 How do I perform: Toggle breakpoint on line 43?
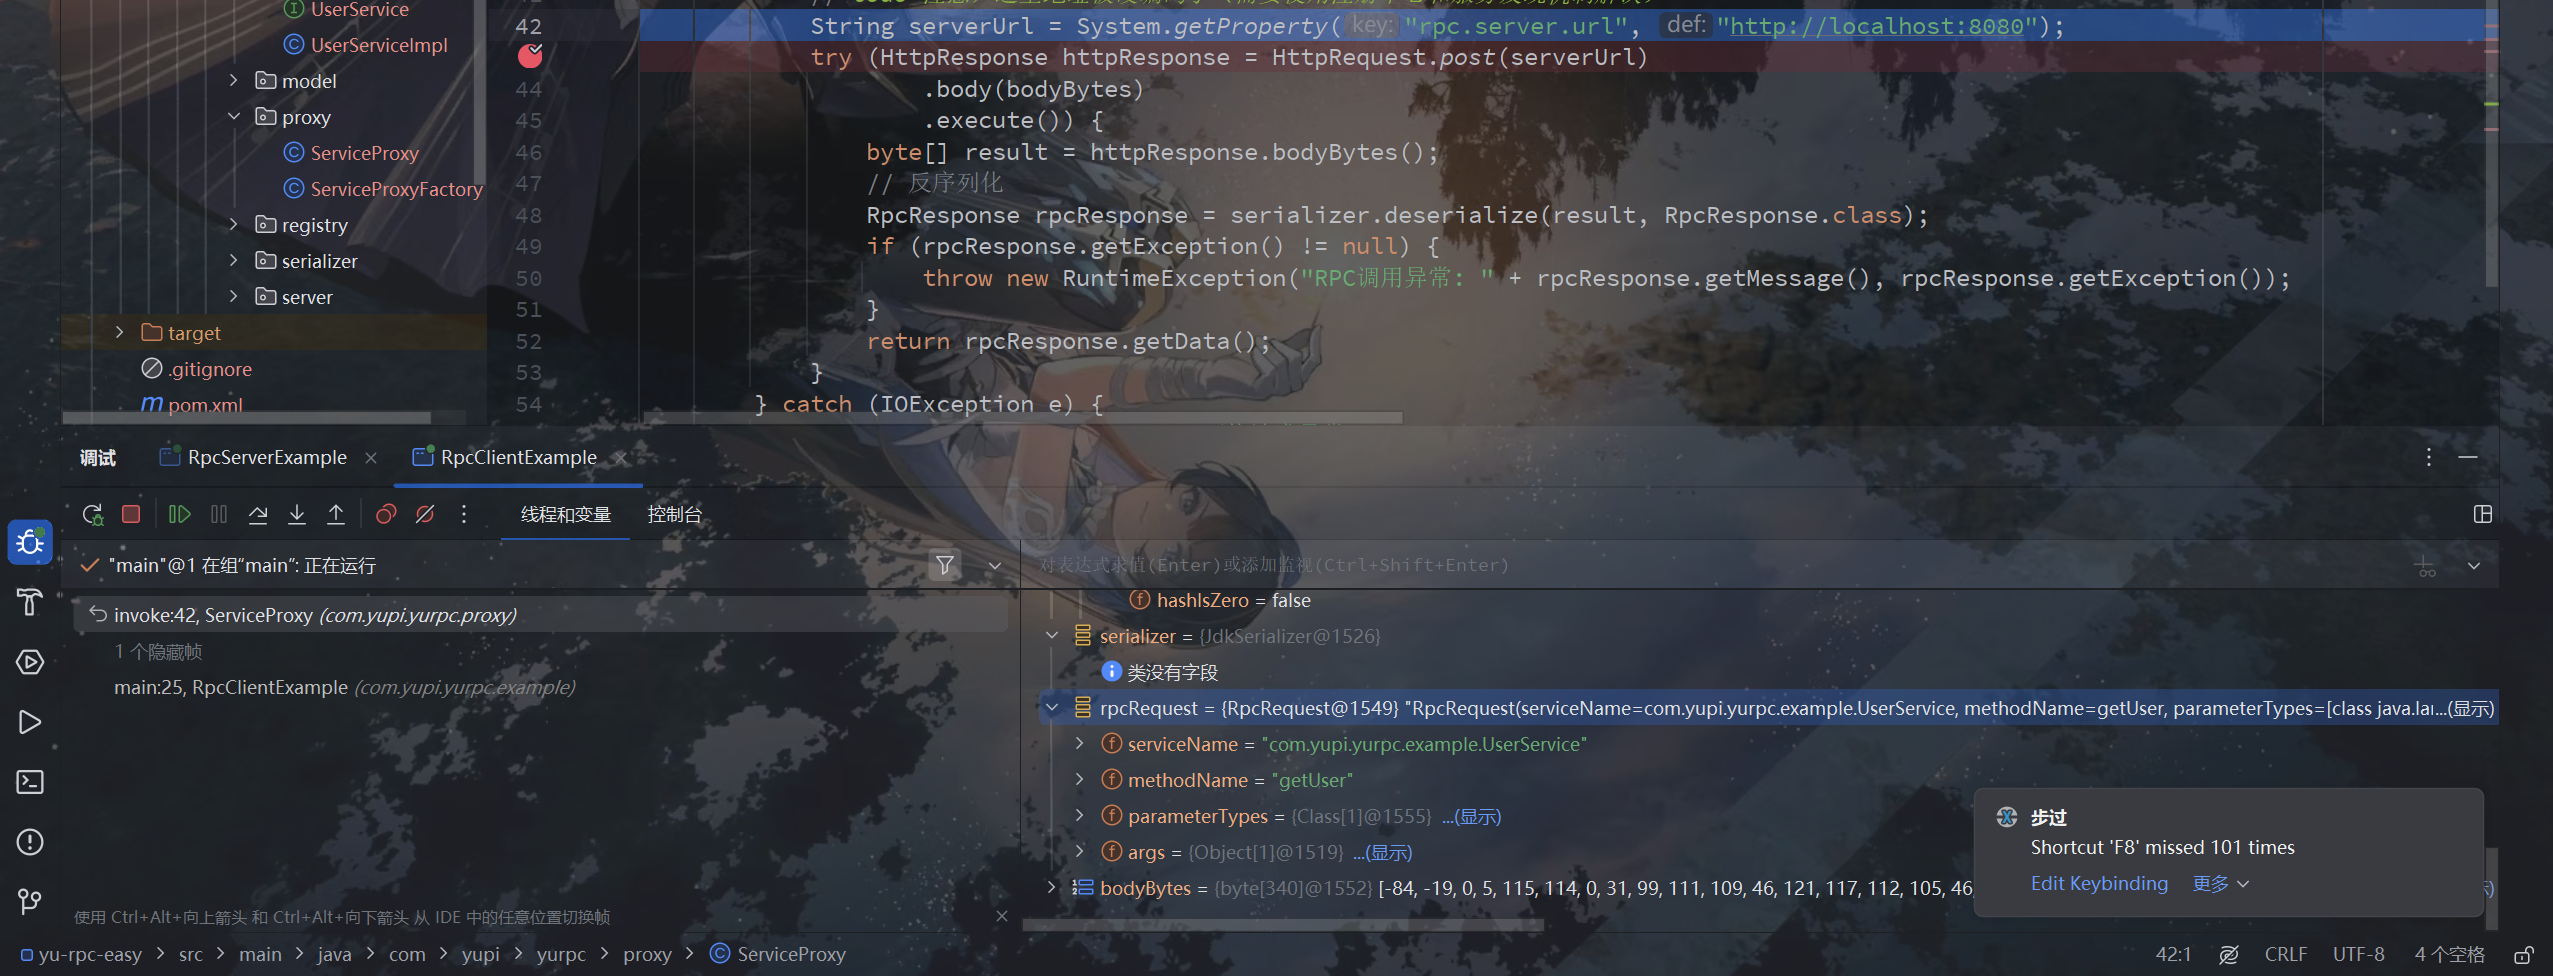pyautogui.click(x=530, y=56)
